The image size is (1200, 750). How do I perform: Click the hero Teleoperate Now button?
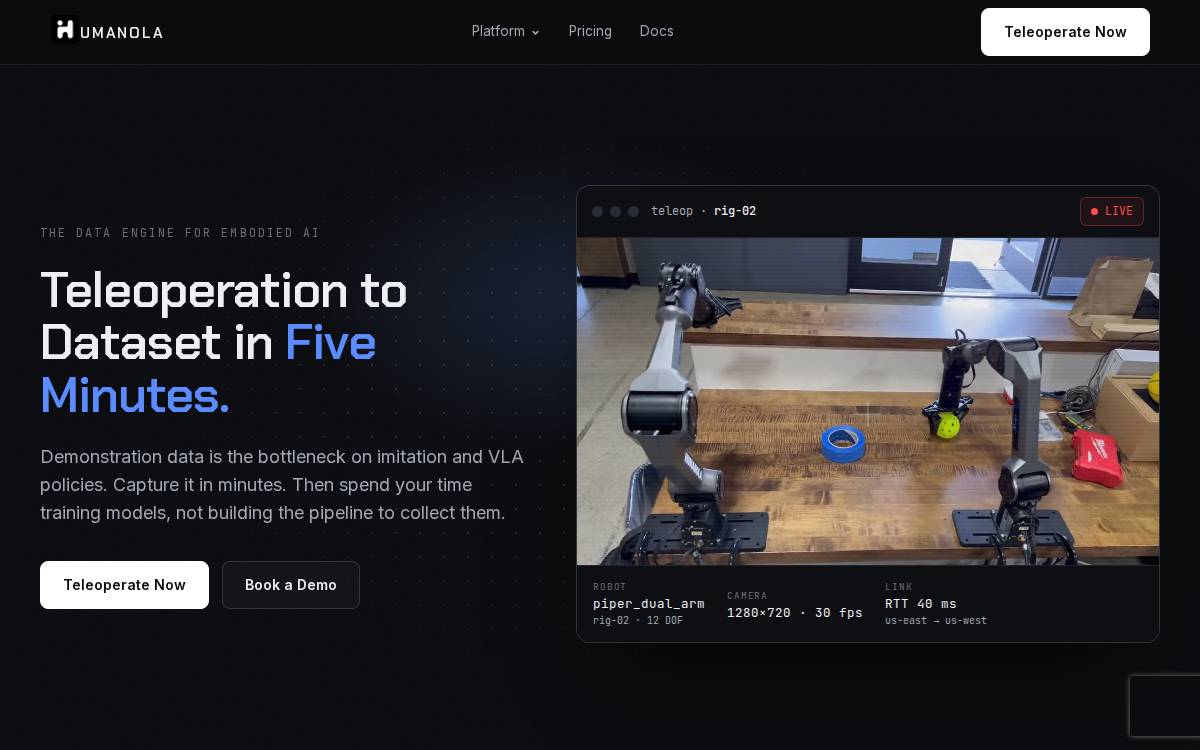(x=124, y=585)
